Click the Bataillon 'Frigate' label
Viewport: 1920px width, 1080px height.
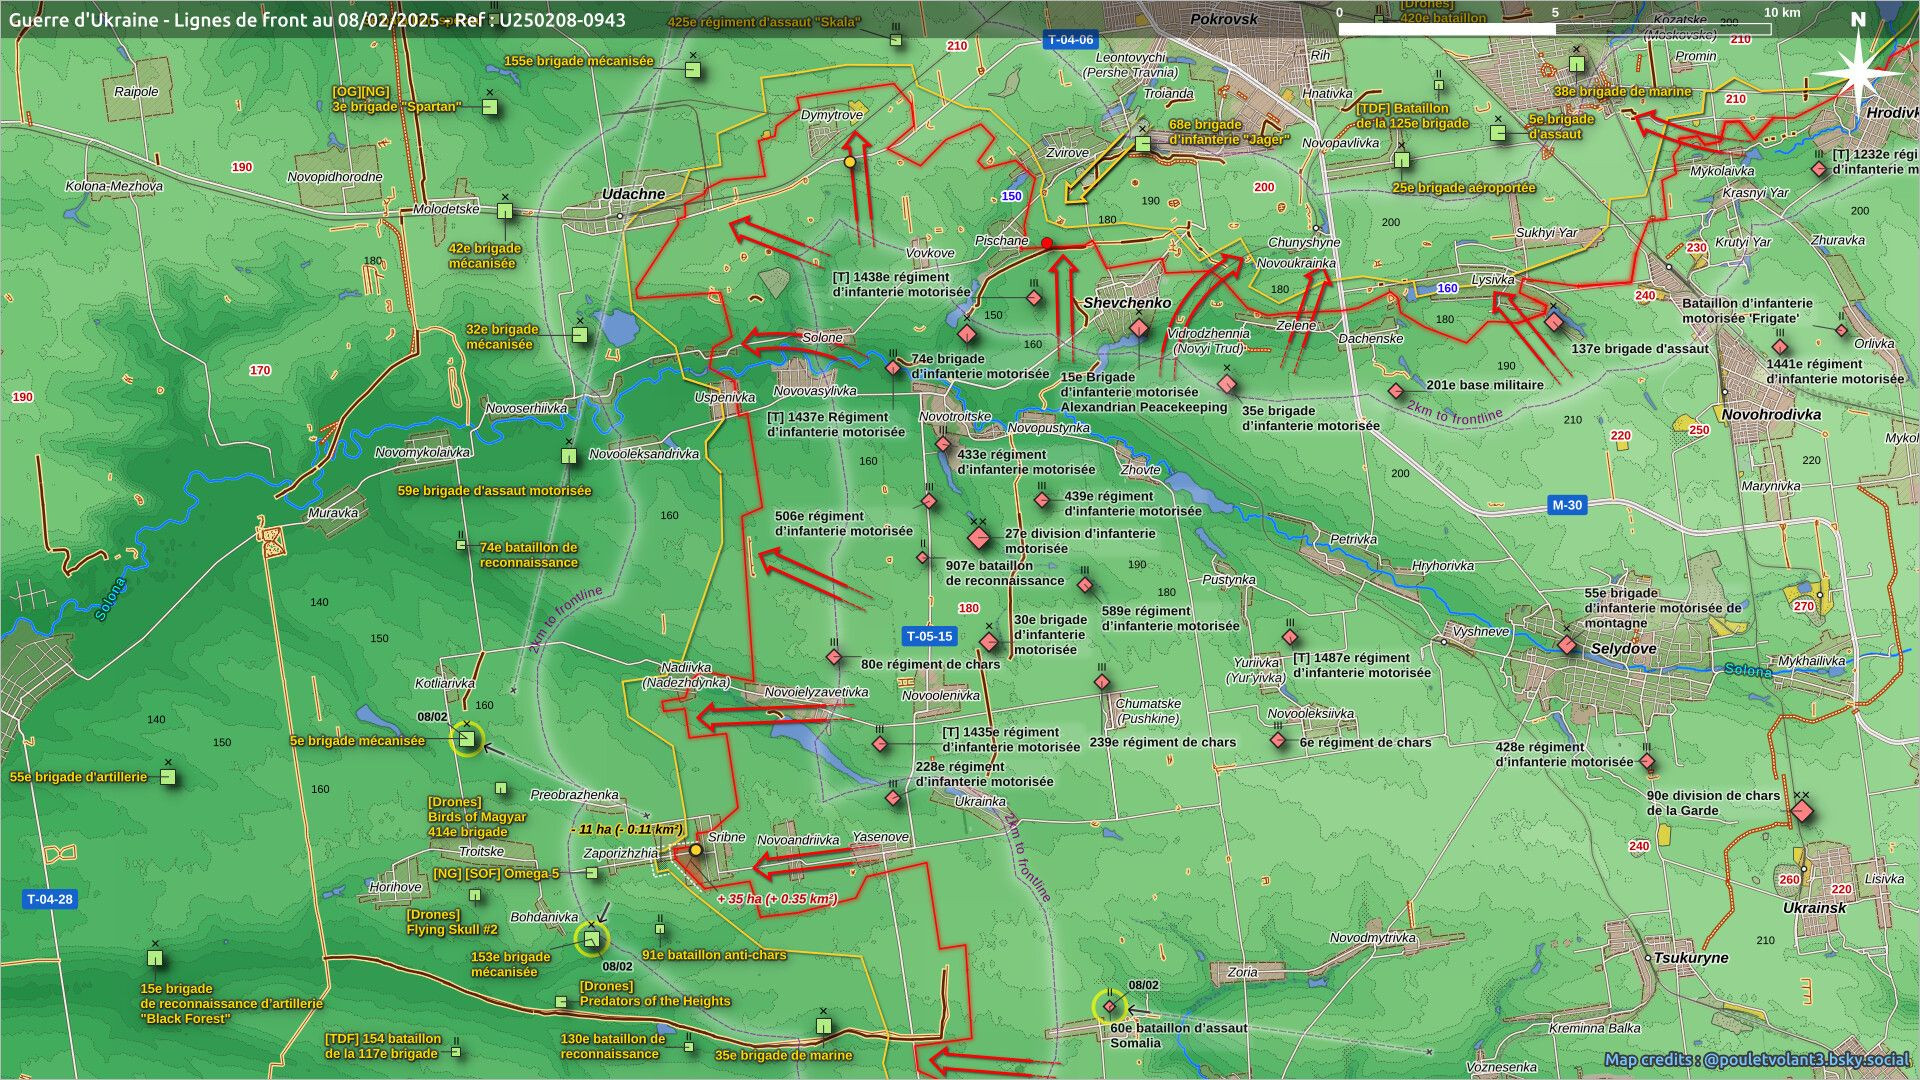[1747, 311]
